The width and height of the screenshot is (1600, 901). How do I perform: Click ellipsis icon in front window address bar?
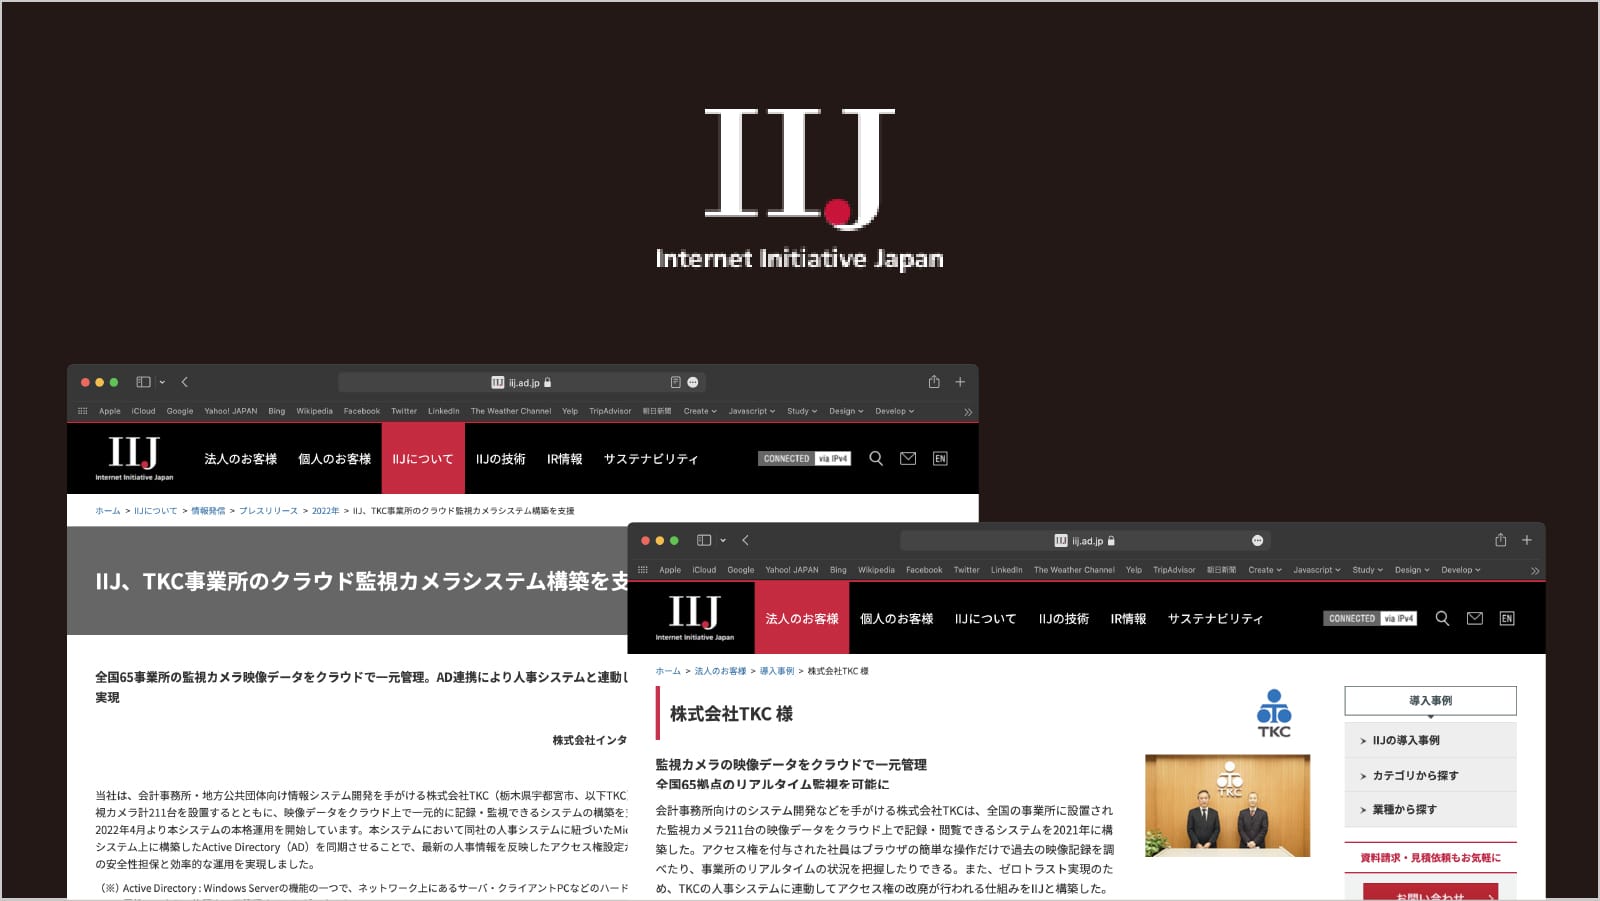click(1258, 540)
